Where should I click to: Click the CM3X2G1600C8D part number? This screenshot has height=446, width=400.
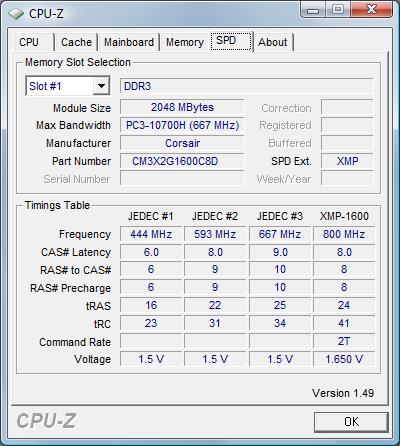tap(182, 161)
